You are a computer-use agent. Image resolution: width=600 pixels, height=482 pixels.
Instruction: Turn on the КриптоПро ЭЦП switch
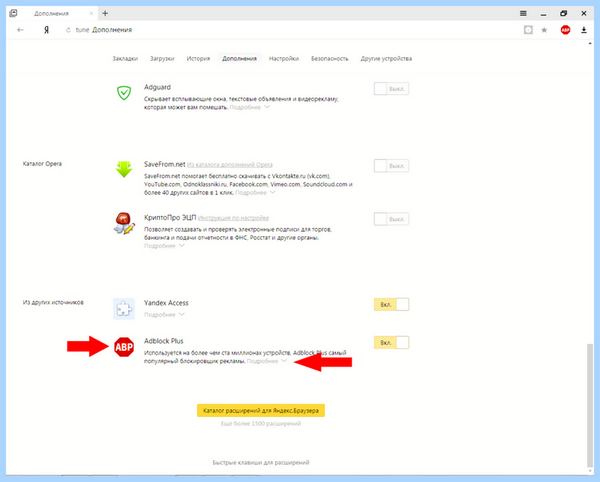coord(391,219)
